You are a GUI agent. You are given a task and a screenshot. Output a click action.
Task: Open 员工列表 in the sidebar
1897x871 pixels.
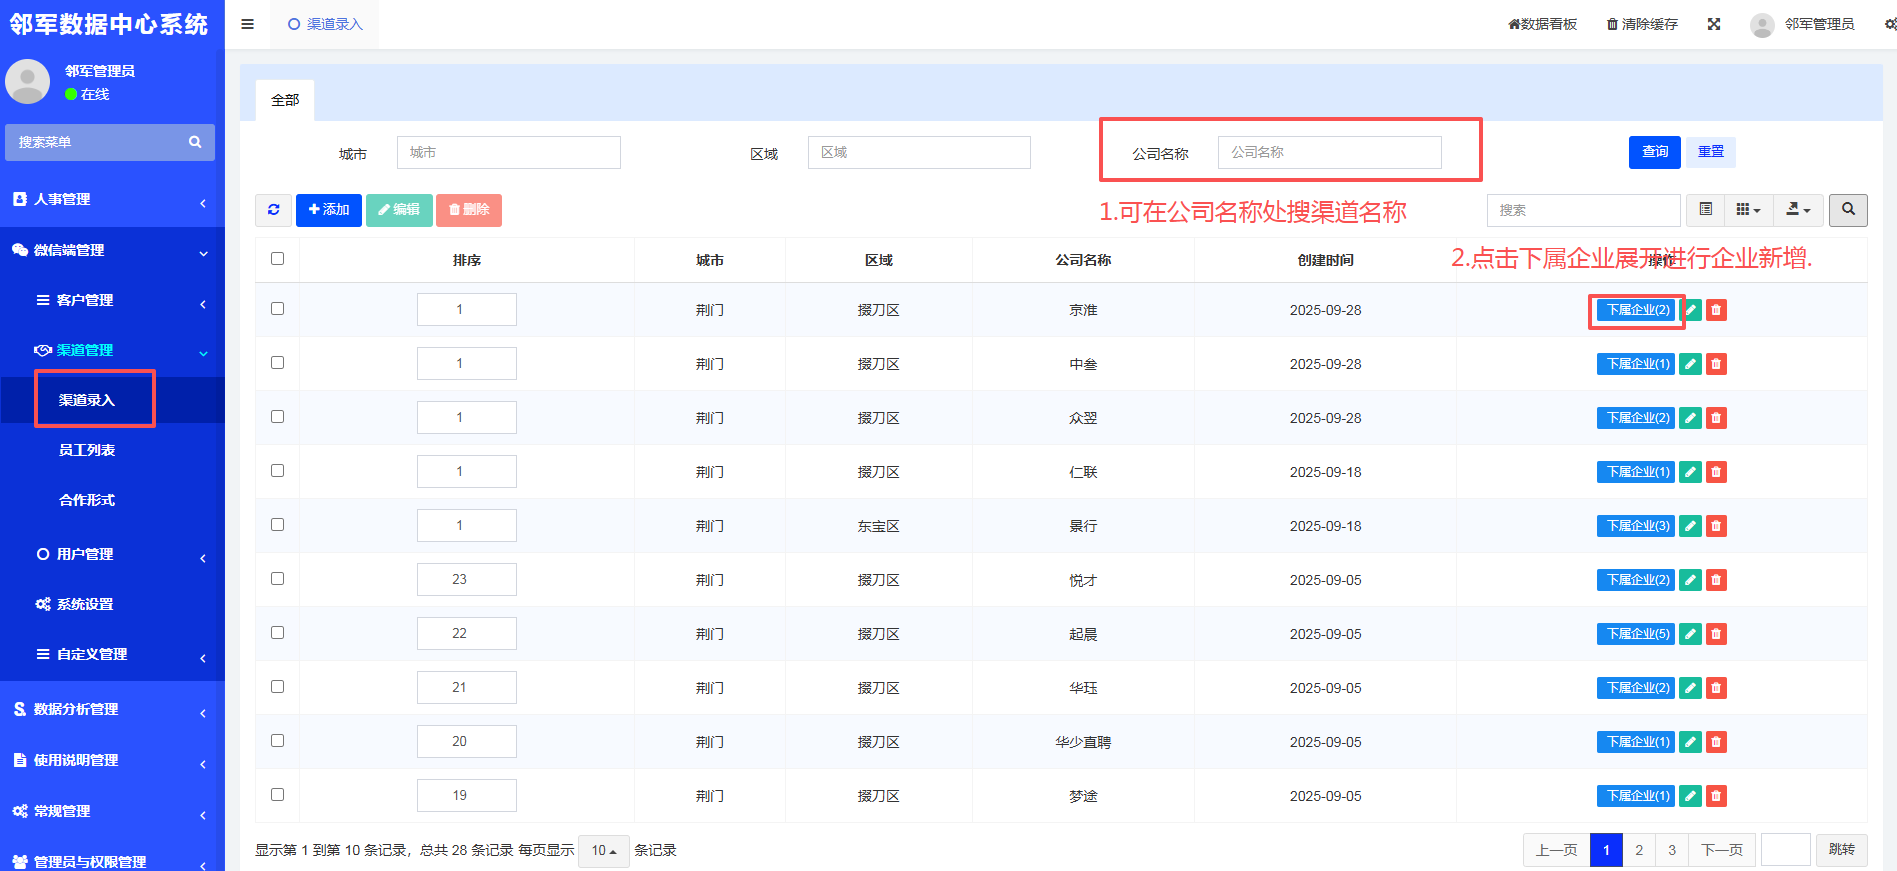pos(87,450)
